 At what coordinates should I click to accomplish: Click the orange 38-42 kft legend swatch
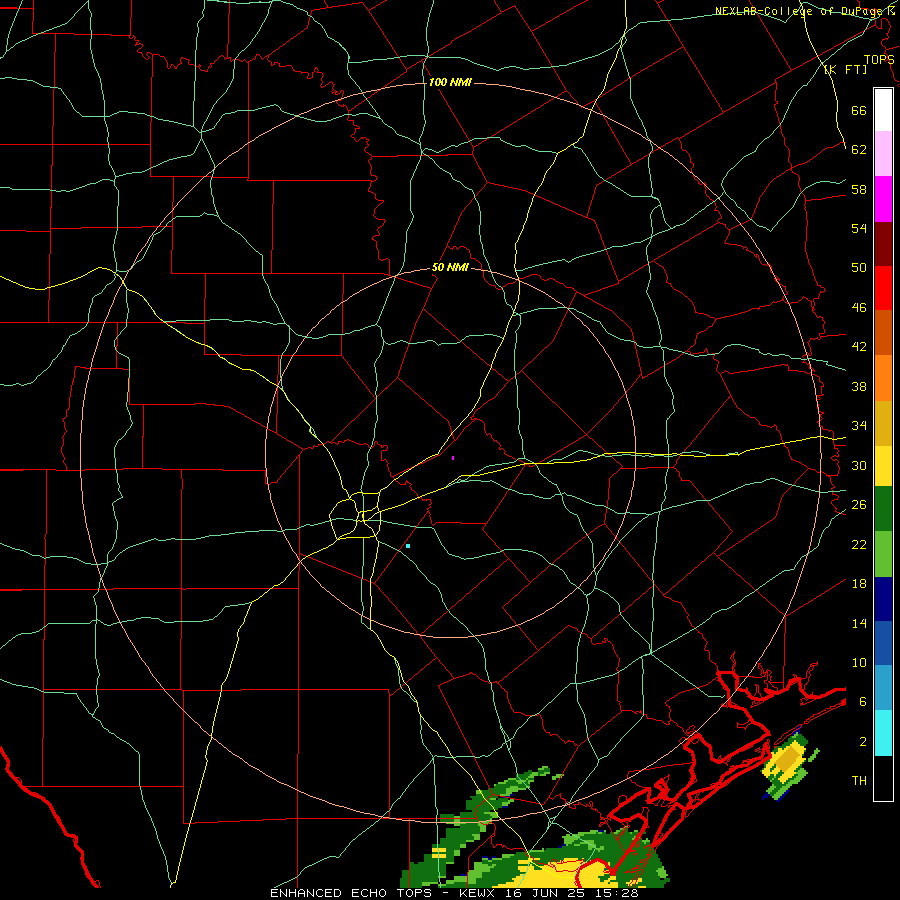[x=883, y=378]
